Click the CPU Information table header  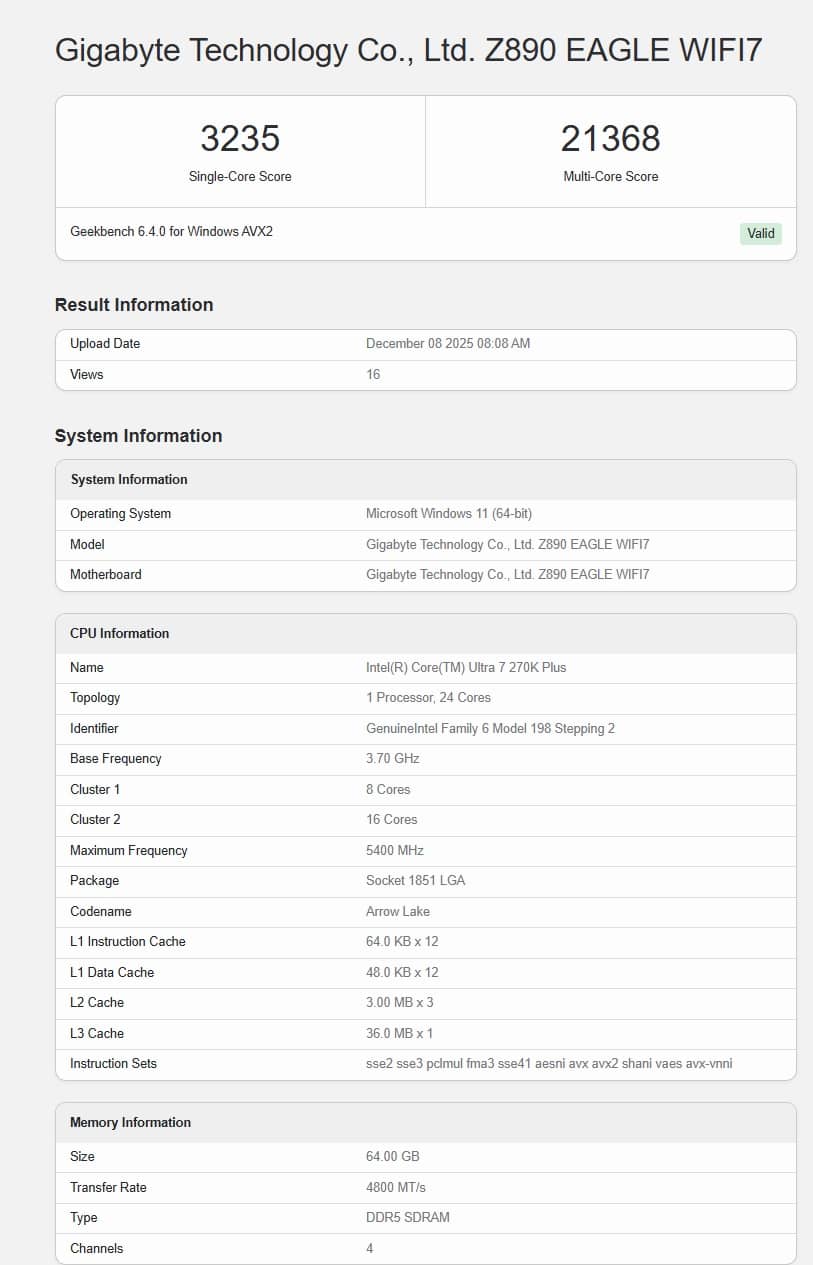pos(120,633)
